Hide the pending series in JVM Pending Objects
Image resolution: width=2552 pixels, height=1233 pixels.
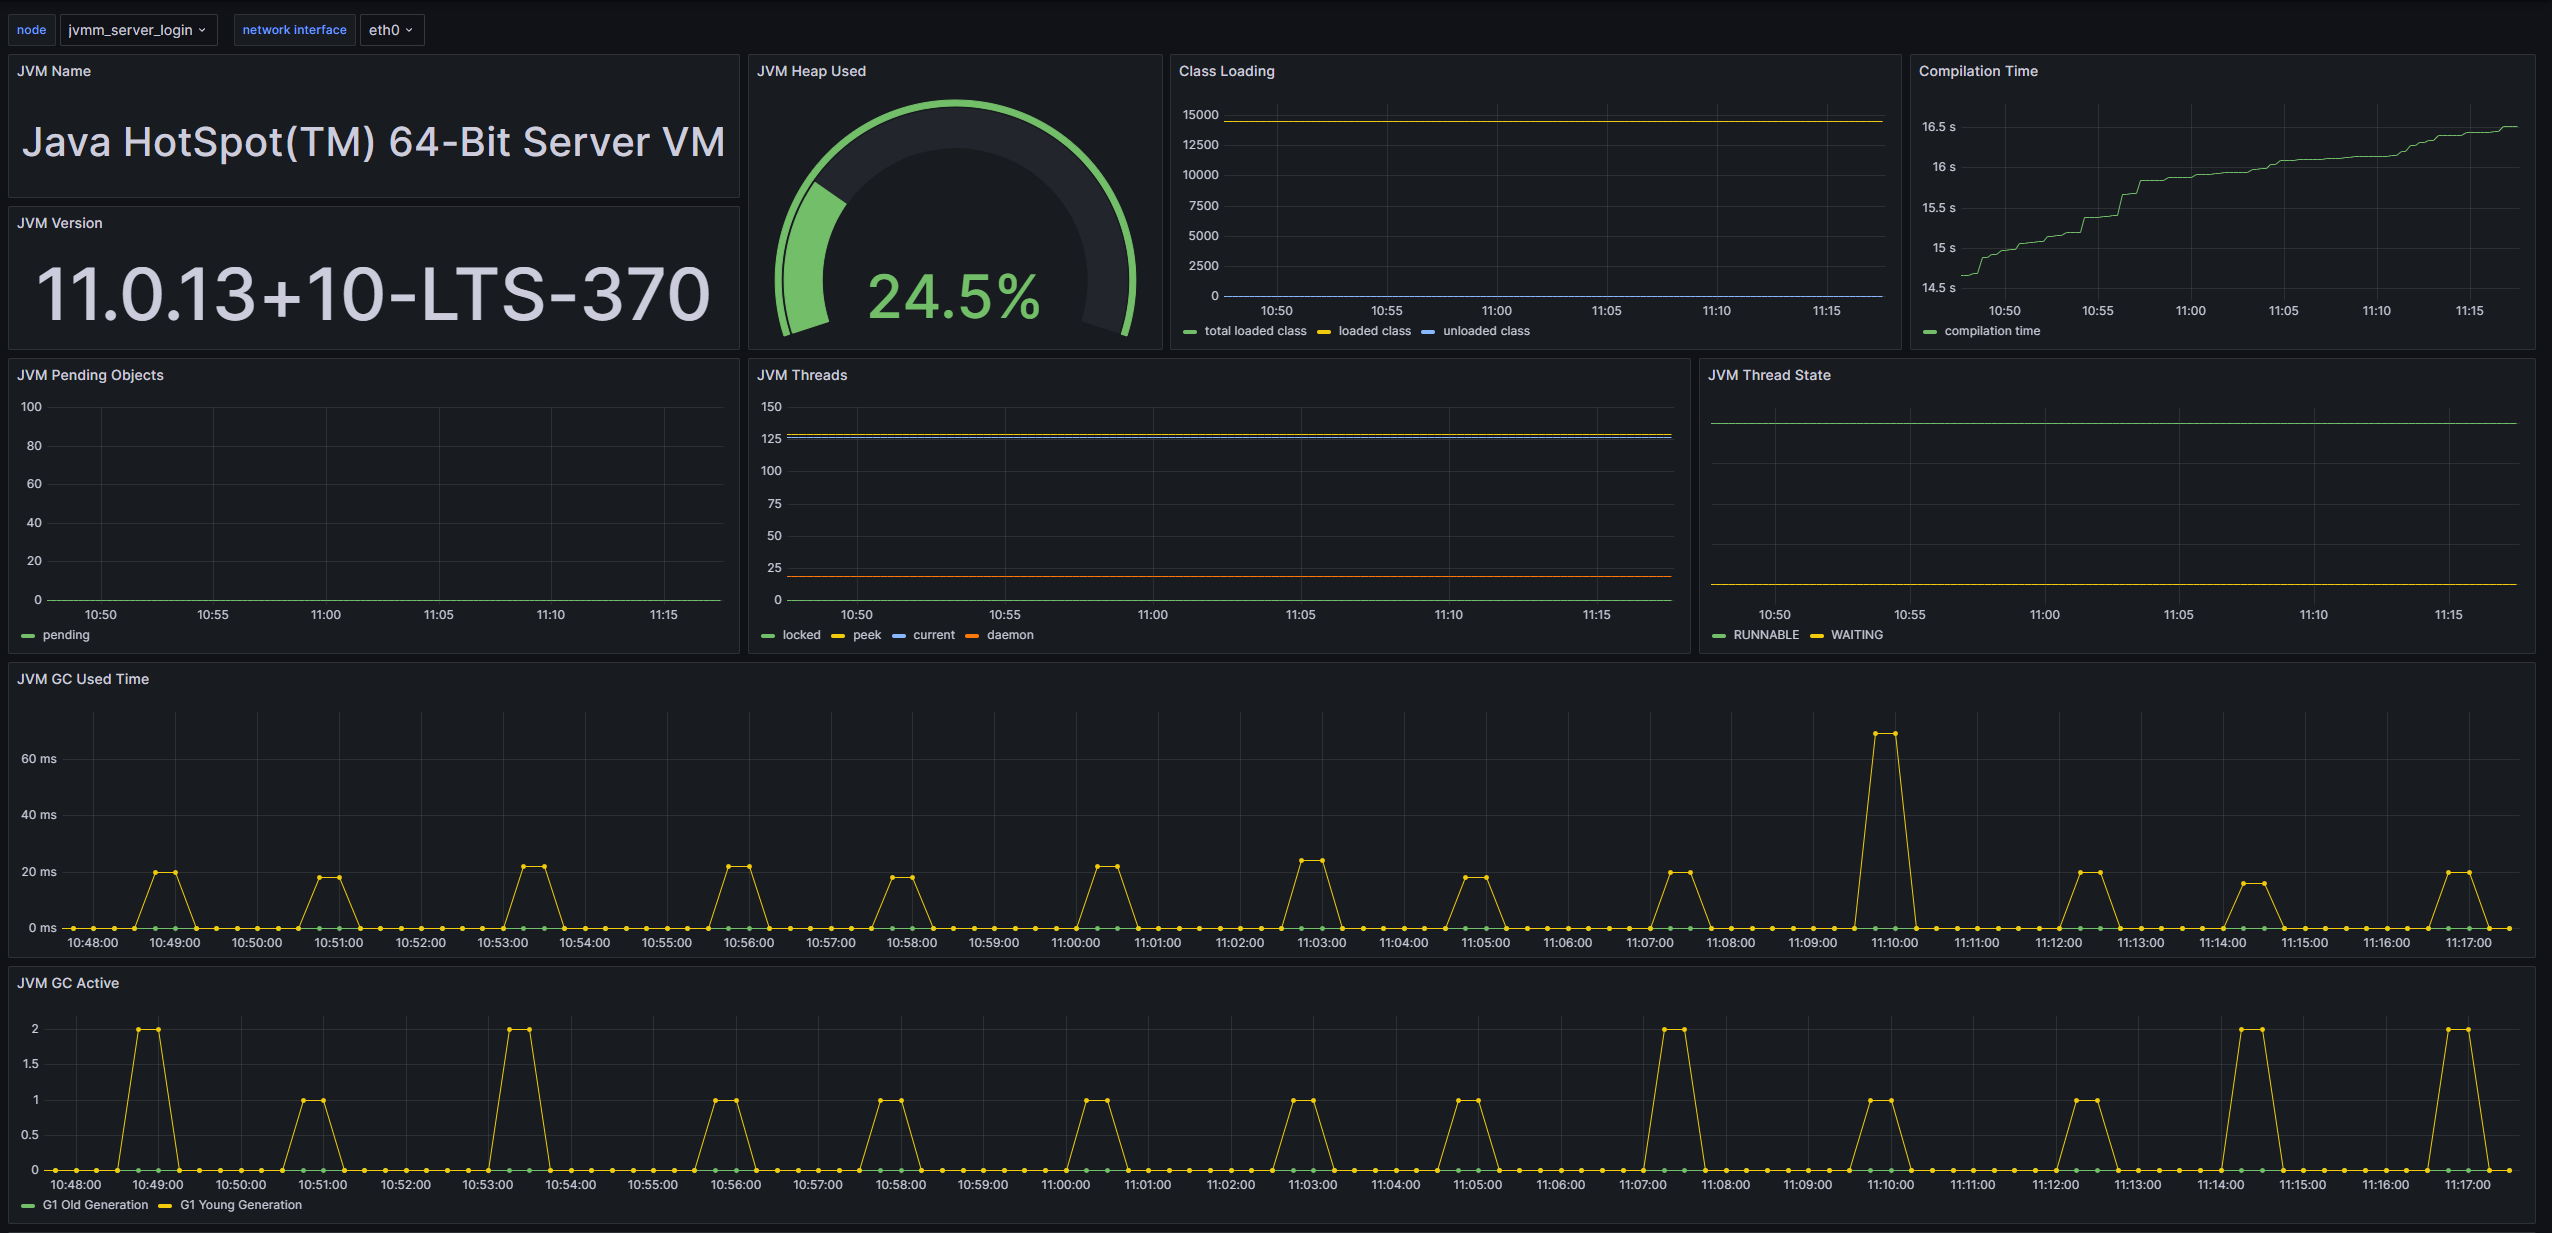point(66,635)
